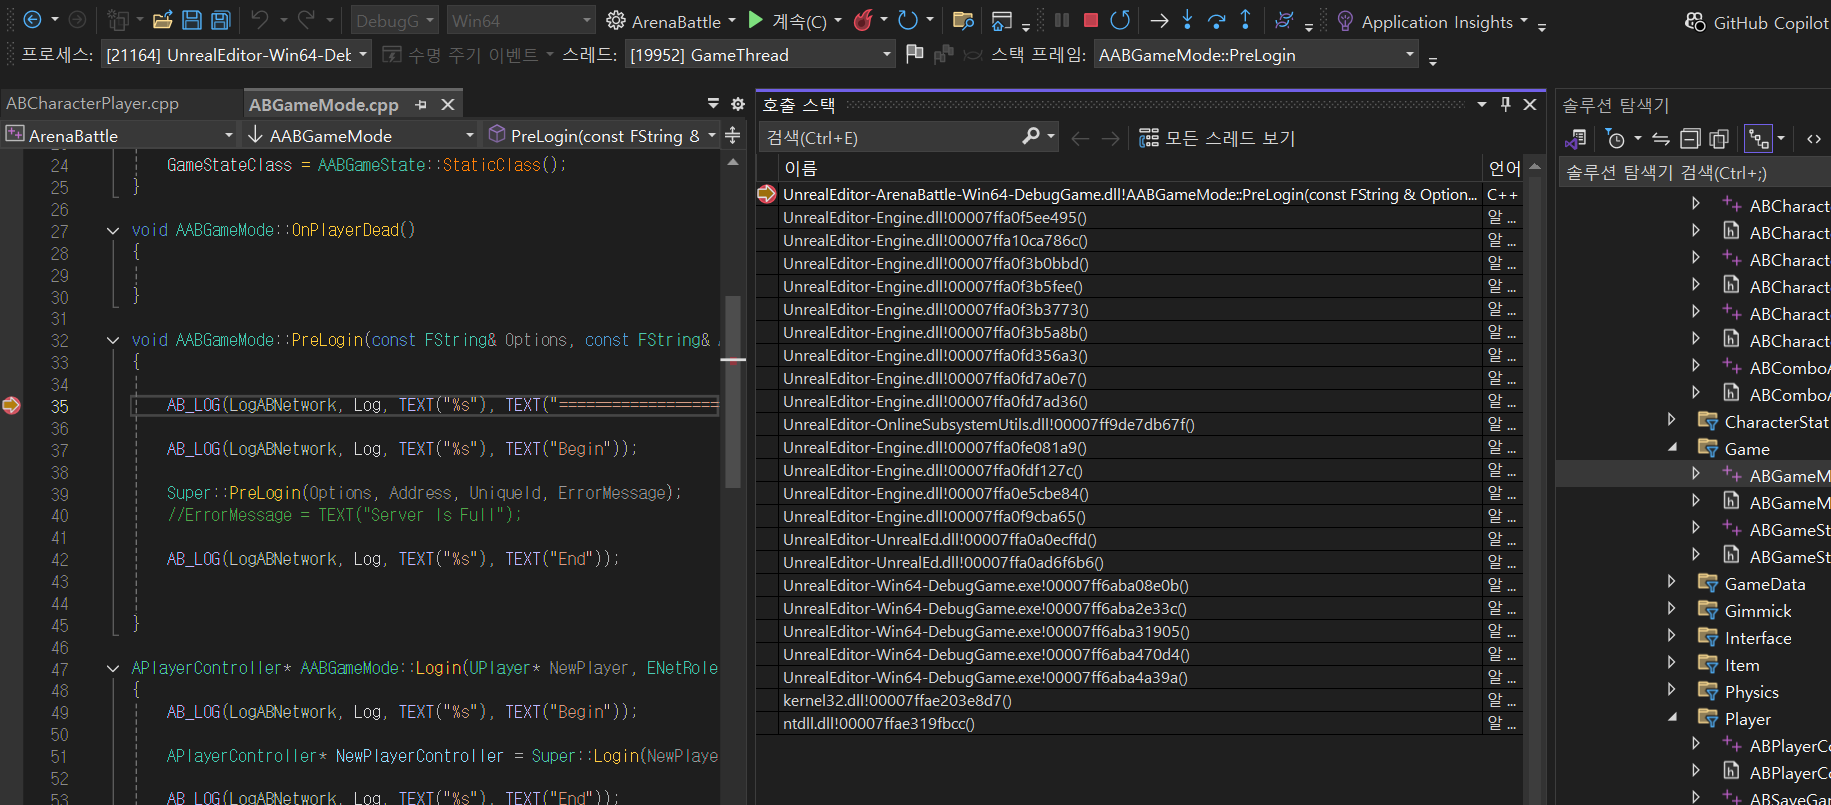
Task: Collapse the Game folder
Action: click(1672, 447)
